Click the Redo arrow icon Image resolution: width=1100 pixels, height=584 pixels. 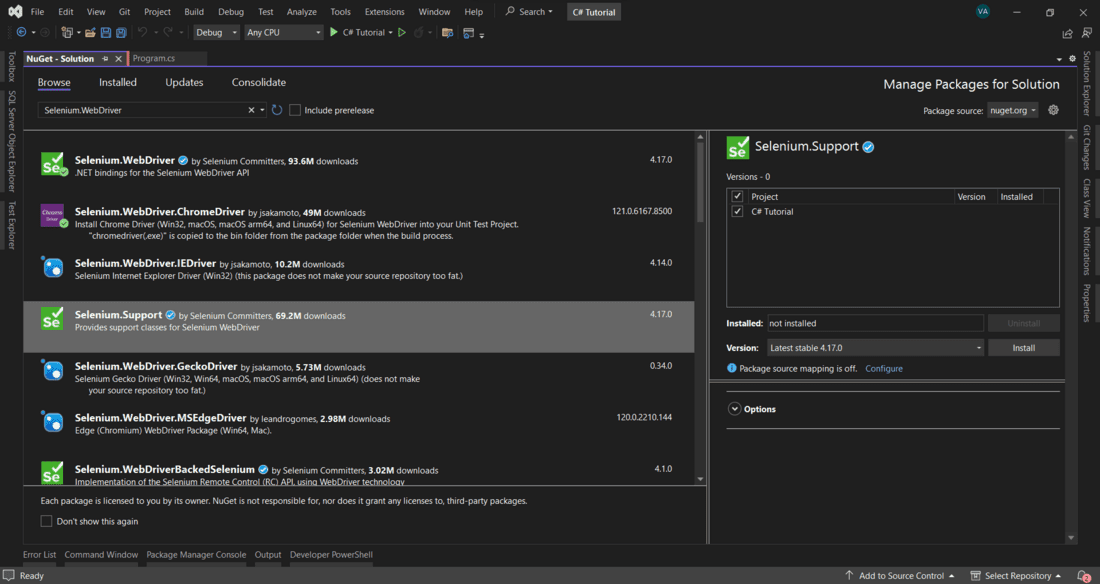coord(168,32)
